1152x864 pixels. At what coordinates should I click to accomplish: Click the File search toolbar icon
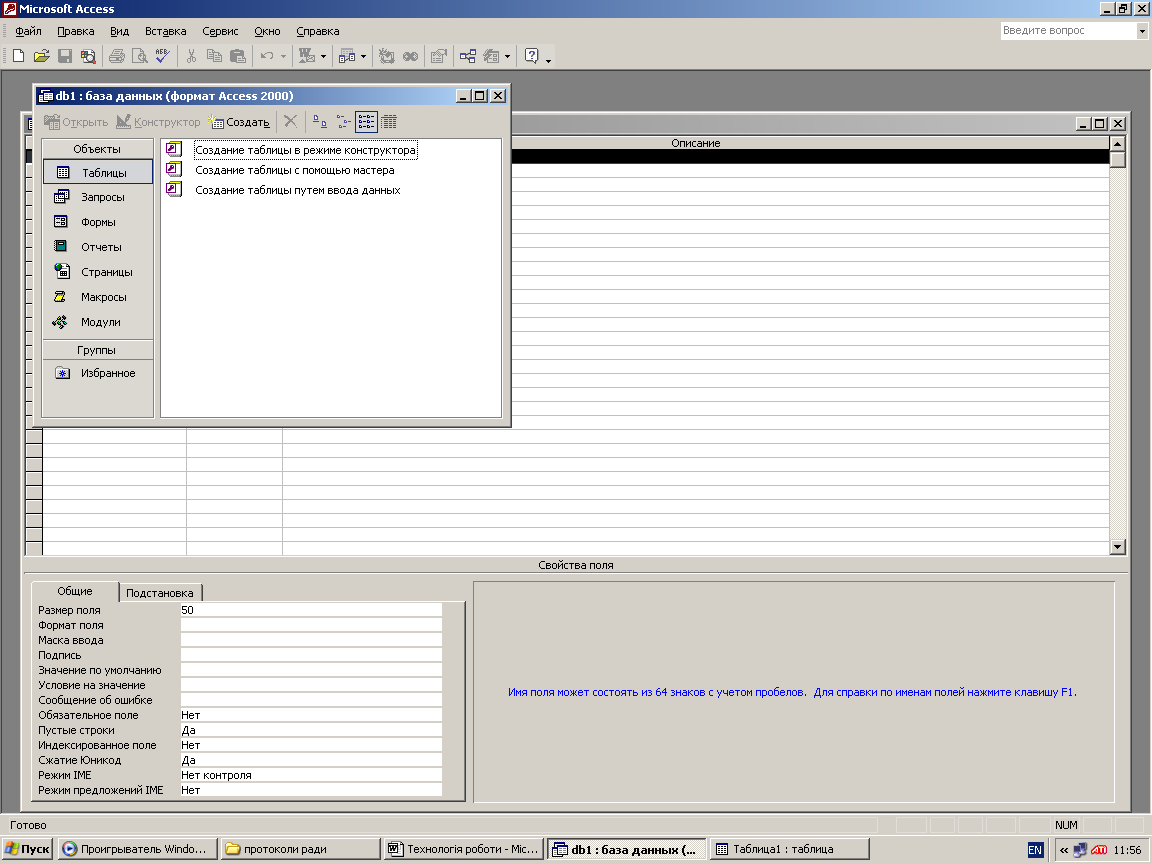(88, 56)
